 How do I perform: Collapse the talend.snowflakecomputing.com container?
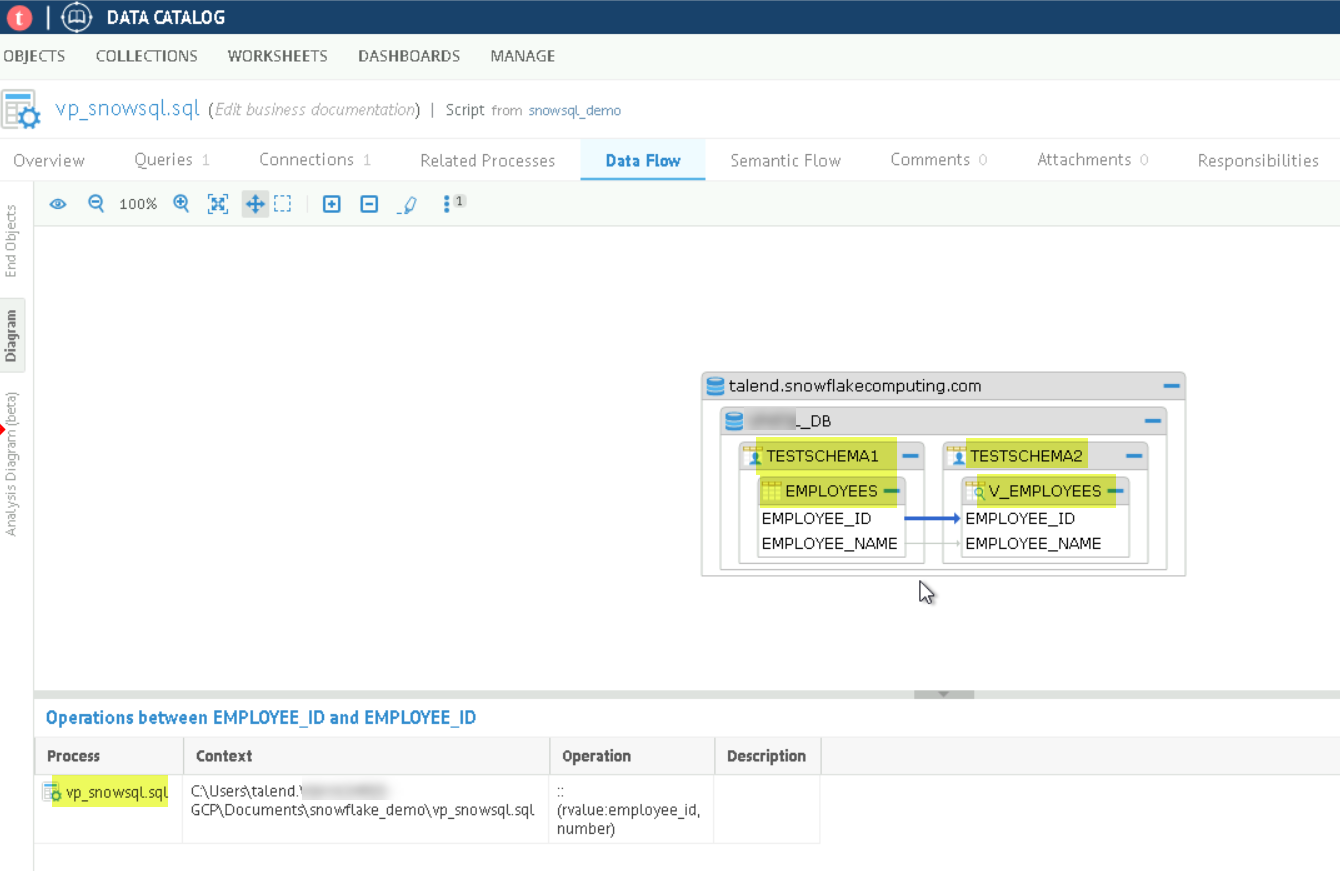tap(1171, 386)
